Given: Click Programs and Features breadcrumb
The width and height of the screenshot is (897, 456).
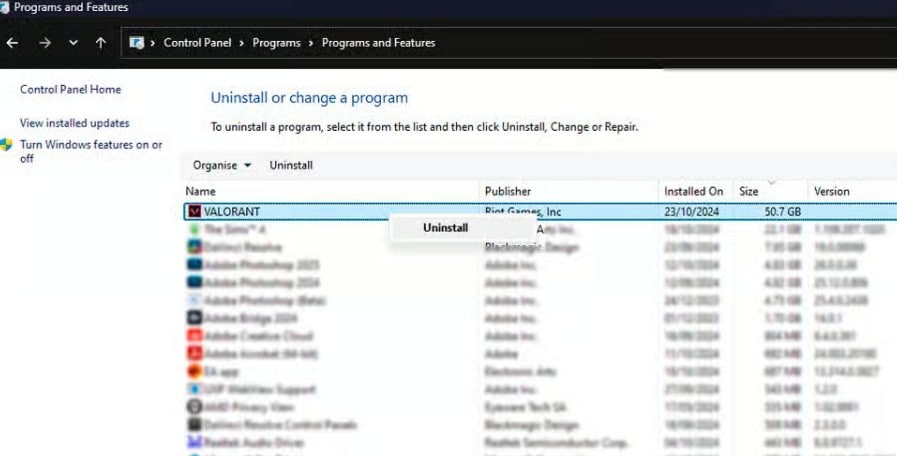Looking at the screenshot, I should (x=378, y=43).
